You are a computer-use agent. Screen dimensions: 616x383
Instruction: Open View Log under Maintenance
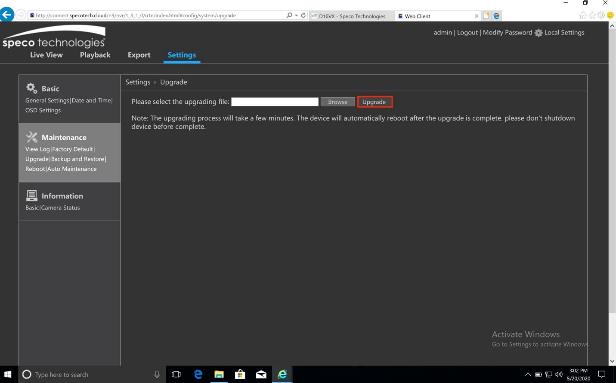click(x=37, y=149)
